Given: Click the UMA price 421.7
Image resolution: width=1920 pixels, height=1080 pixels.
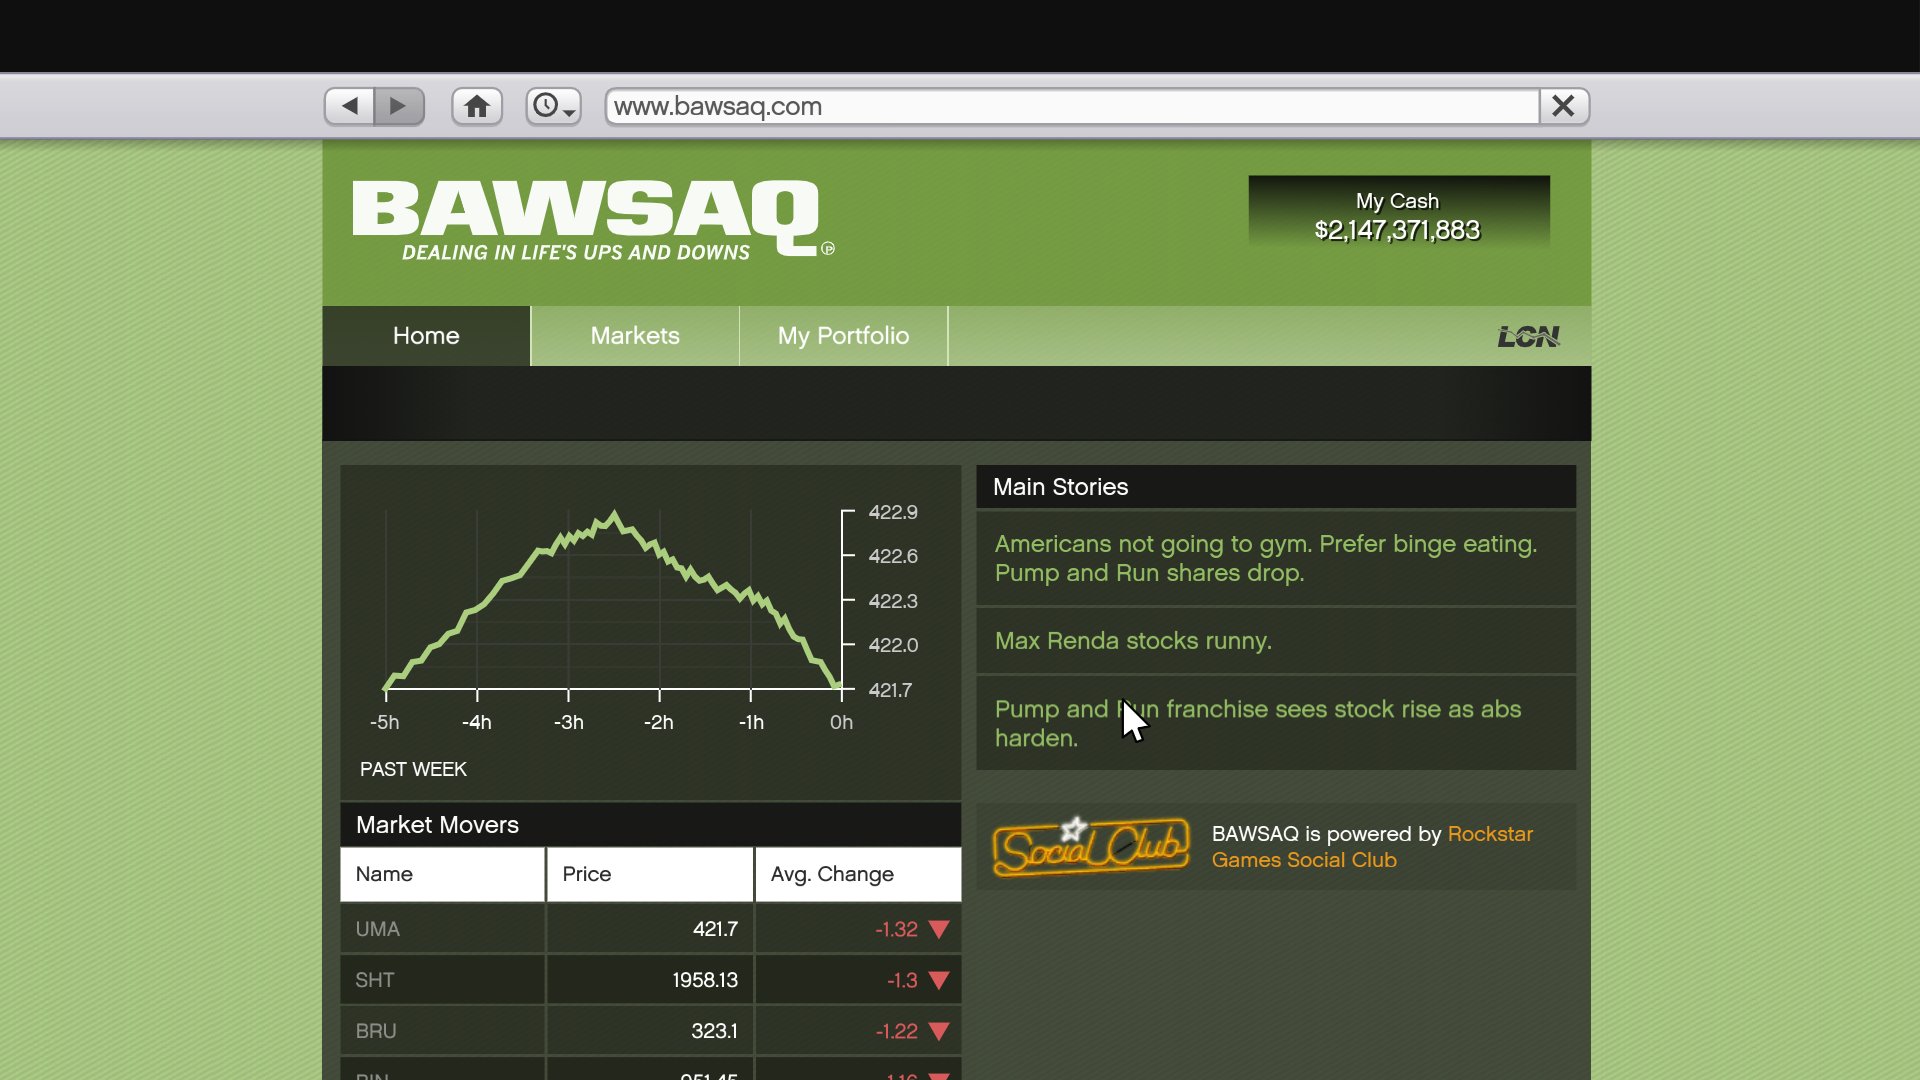Looking at the screenshot, I should point(715,929).
